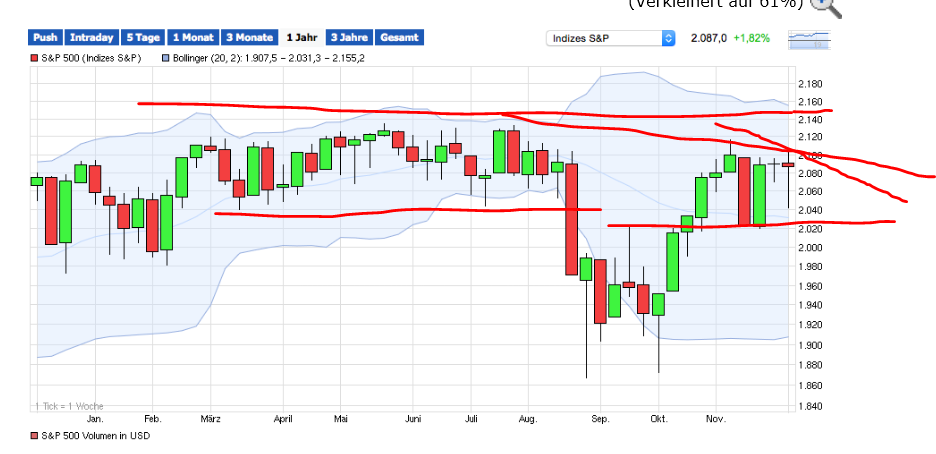Choose the 3 Monate timeframe
Viewport: 936px width, 454px height.
pyautogui.click(x=250, y=38)
